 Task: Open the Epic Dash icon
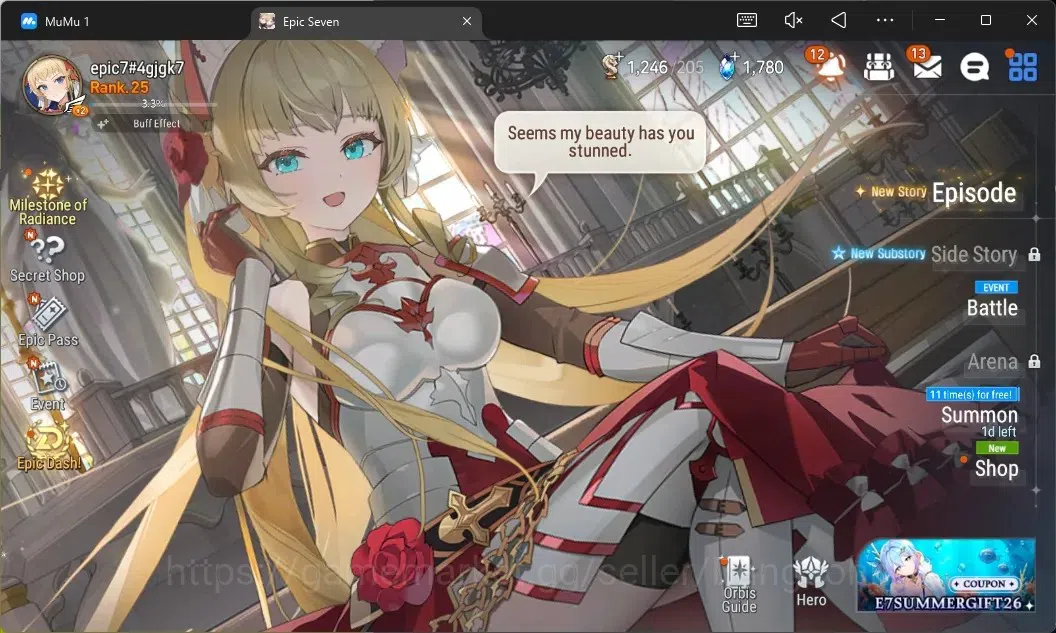pyautogui.click(x=48, y=439)
